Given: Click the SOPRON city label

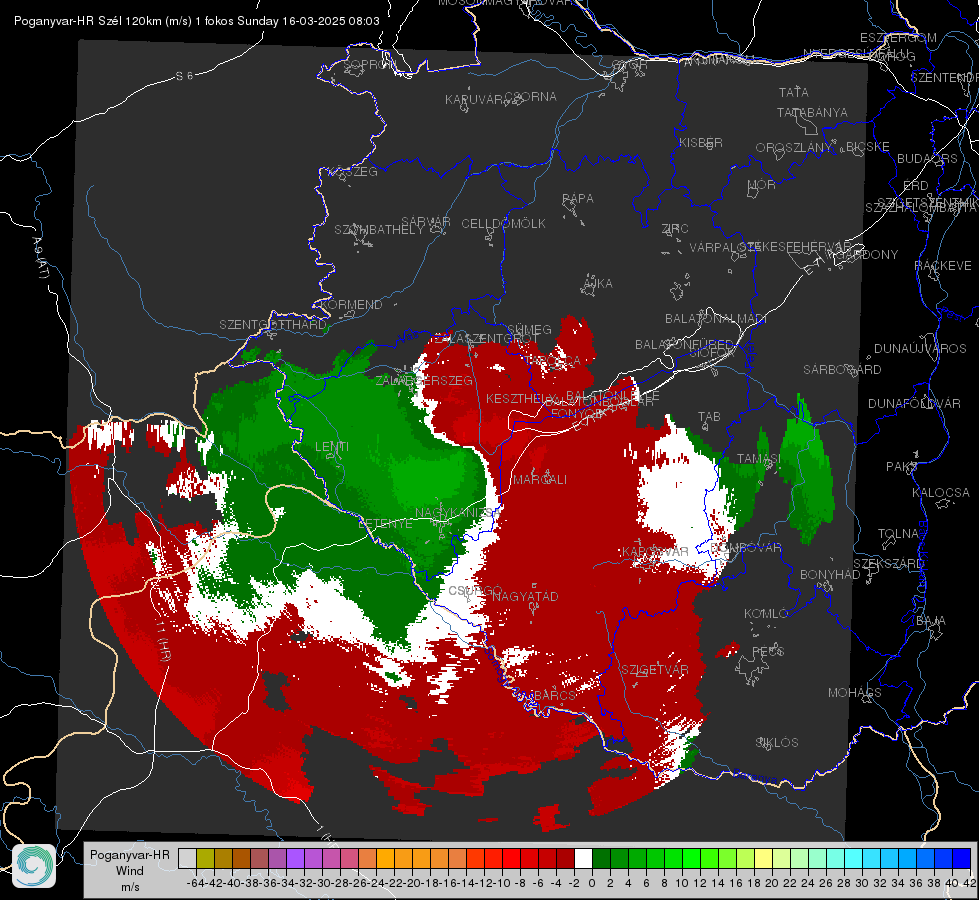Looking at the screenshot, I should 370,64.
